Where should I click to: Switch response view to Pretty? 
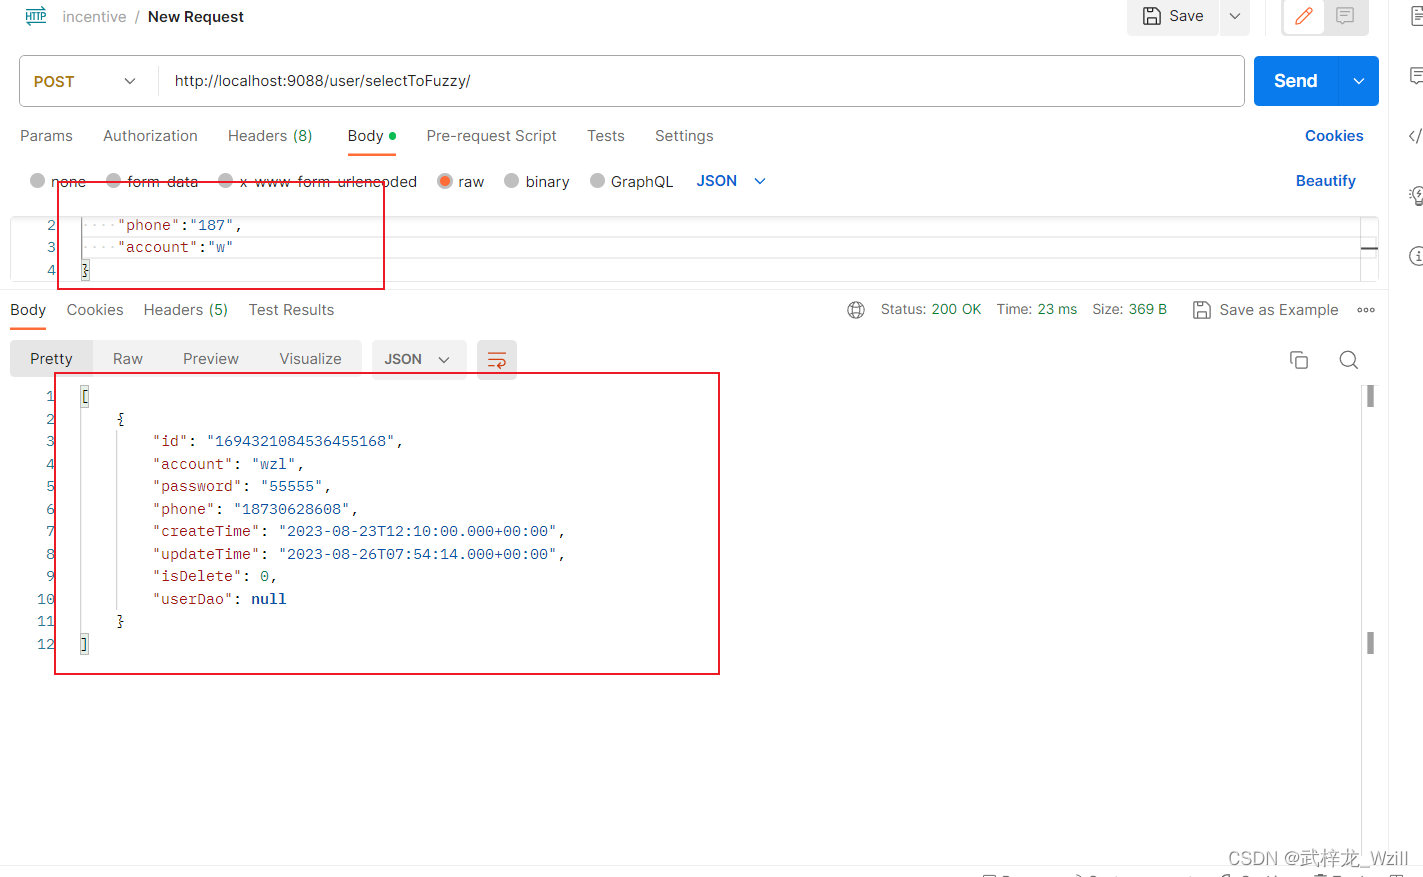tap(51, 359)
